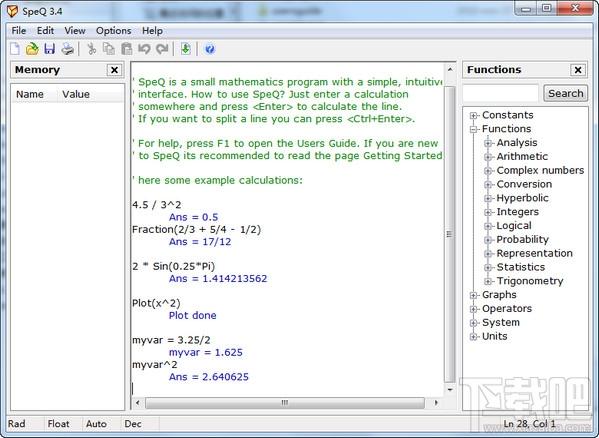Open a file with the folder icon
The height and width of the screenshot is (438, 599).
pos(32,49)
